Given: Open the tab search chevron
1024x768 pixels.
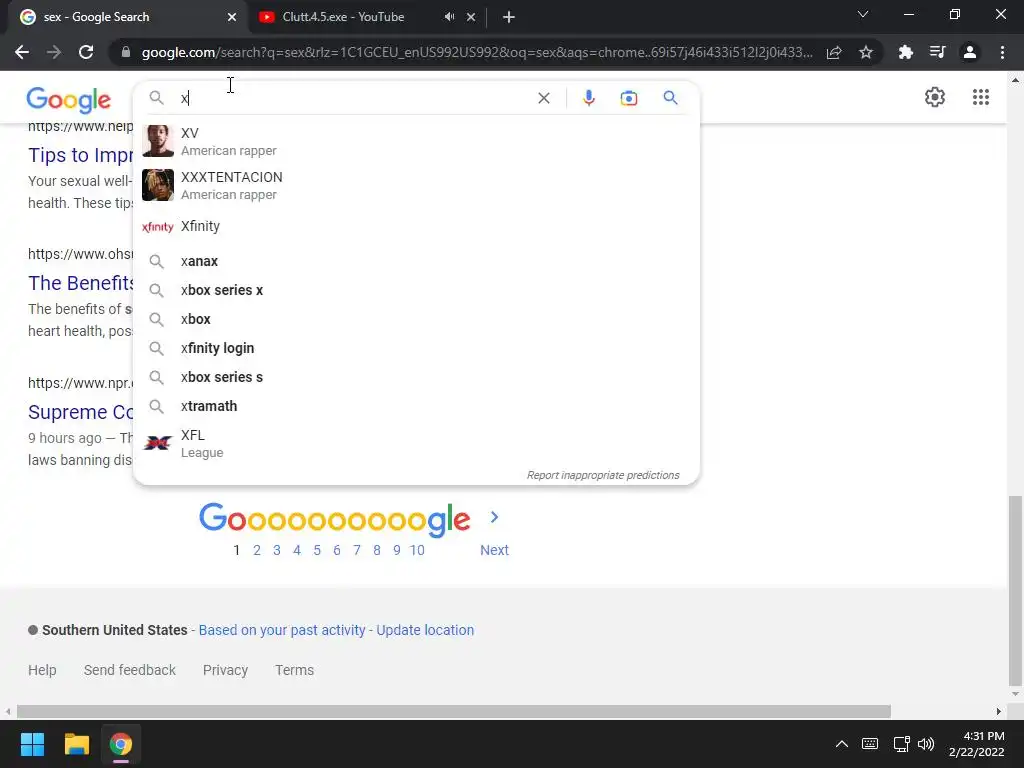Looking at the screenshot, I should pyautogui.click(x=863, y=14).
